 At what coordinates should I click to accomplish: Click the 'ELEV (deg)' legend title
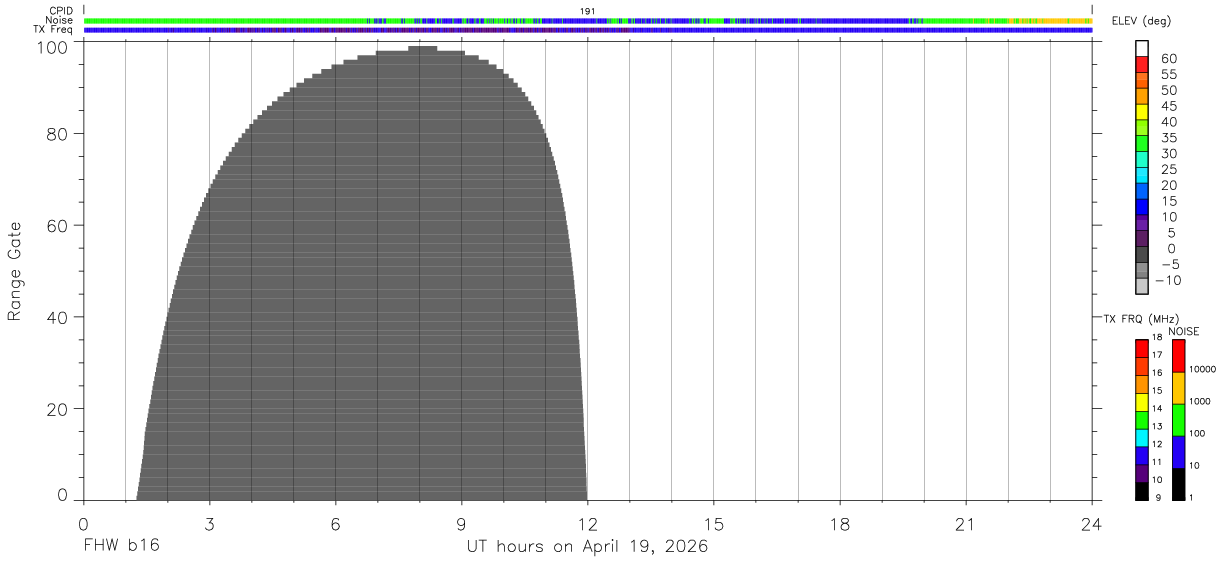point(1142,22)
